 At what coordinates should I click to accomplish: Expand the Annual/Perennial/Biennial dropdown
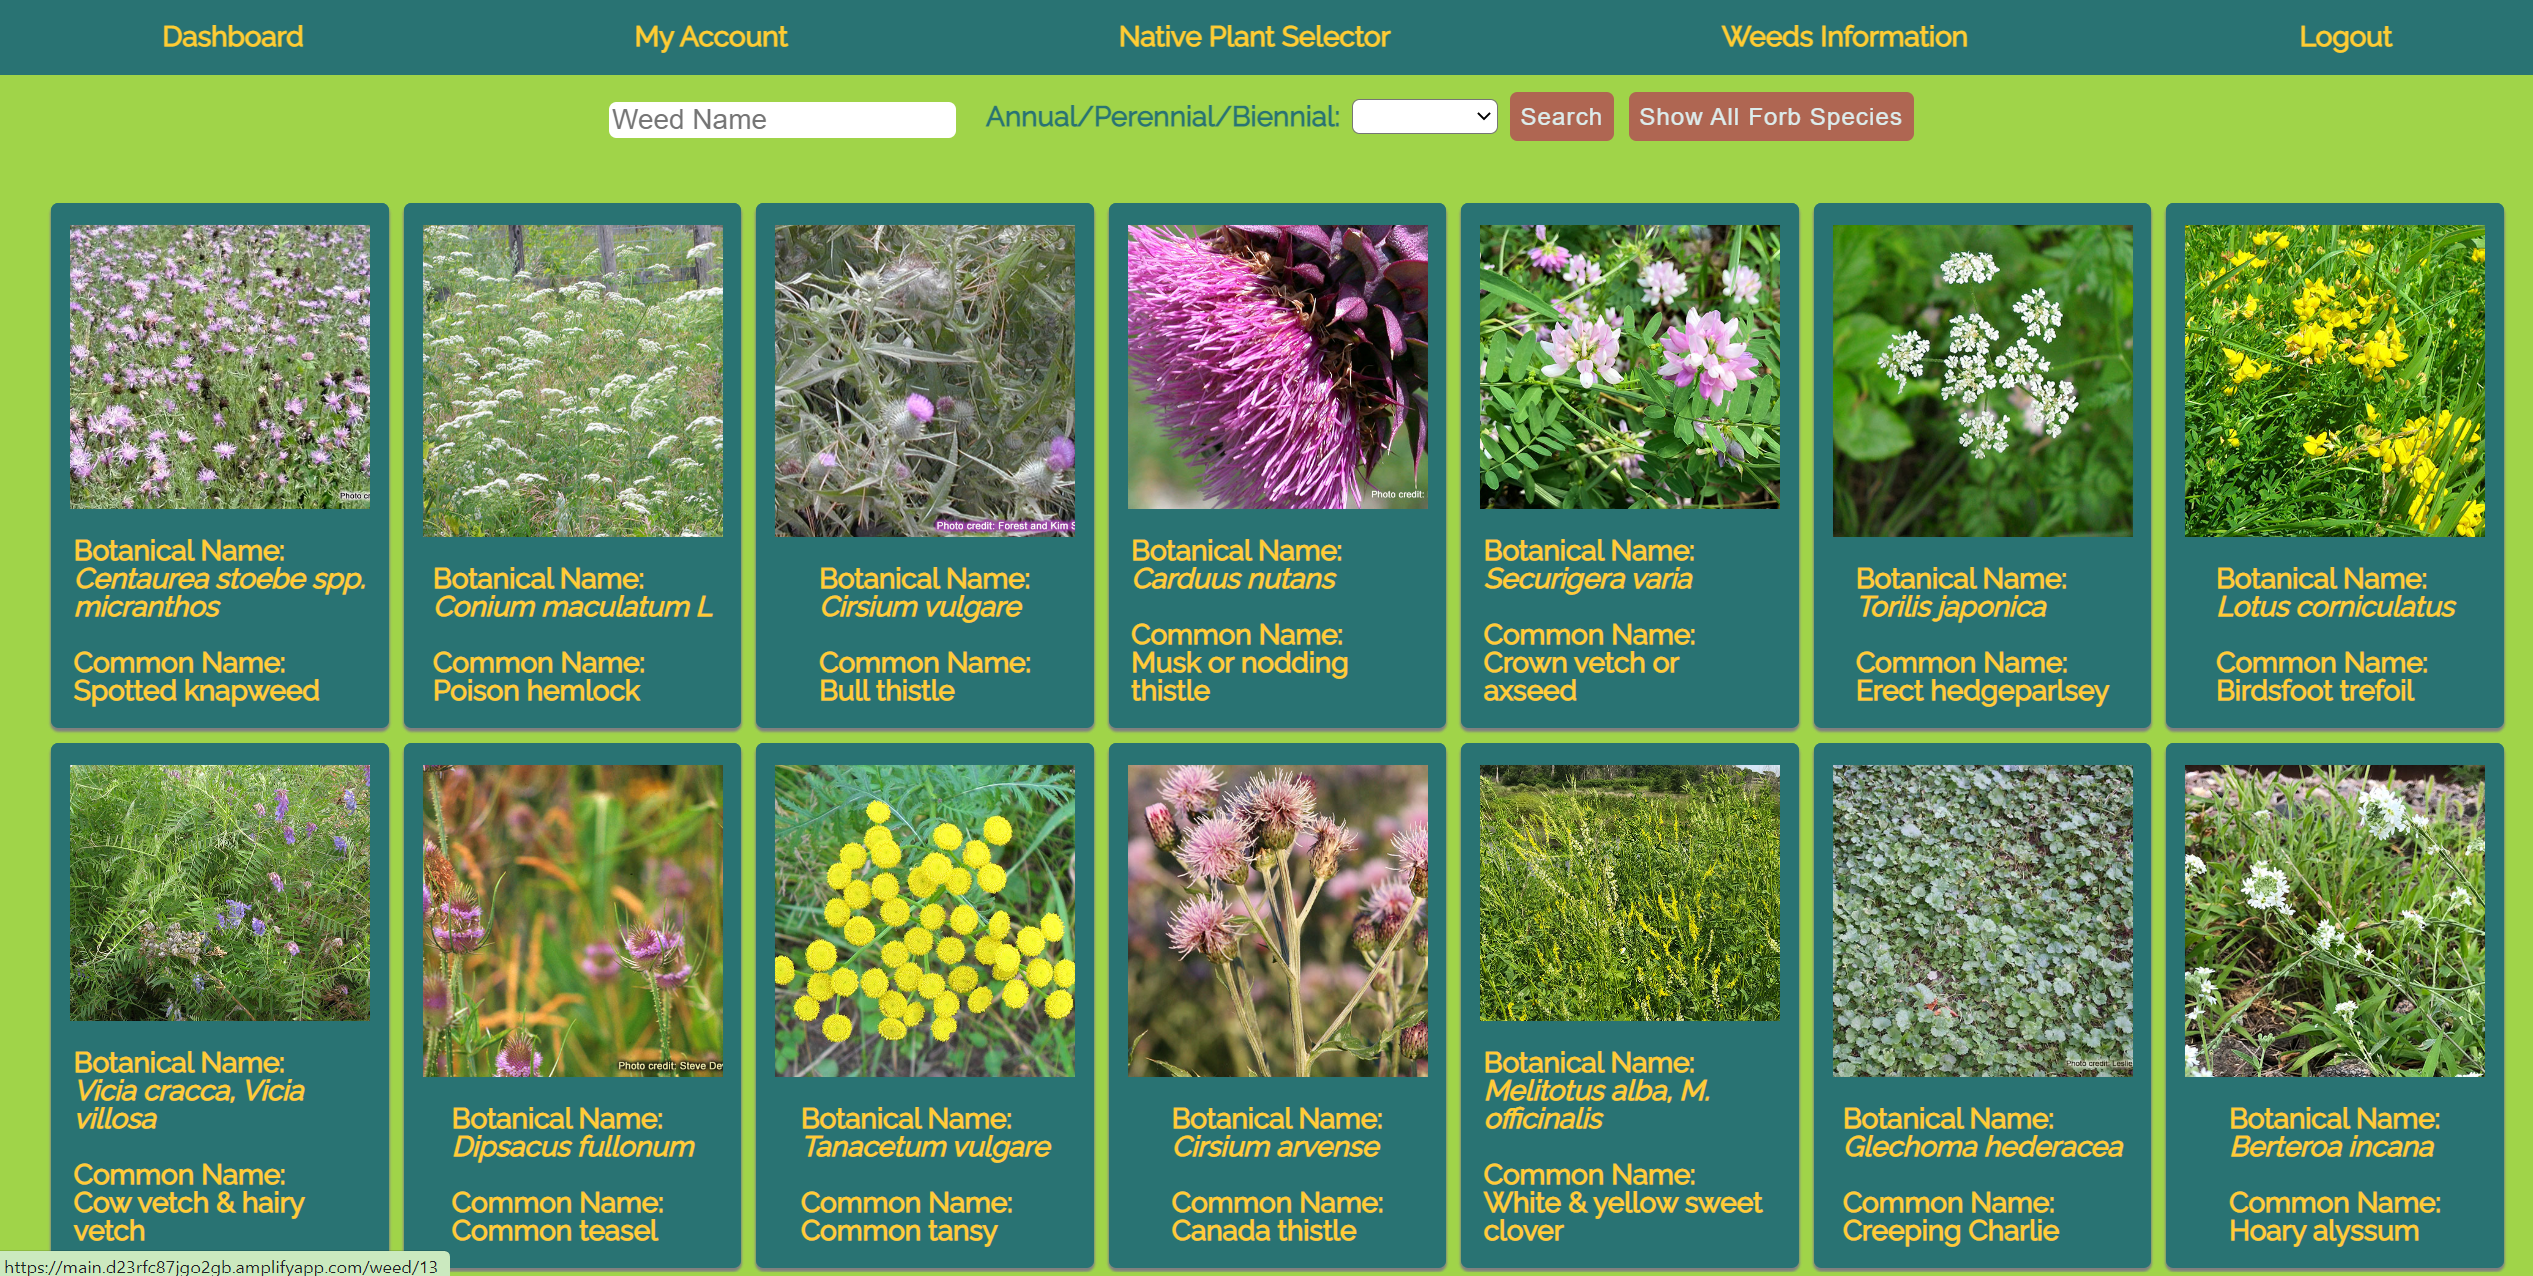coord(1423,117)
